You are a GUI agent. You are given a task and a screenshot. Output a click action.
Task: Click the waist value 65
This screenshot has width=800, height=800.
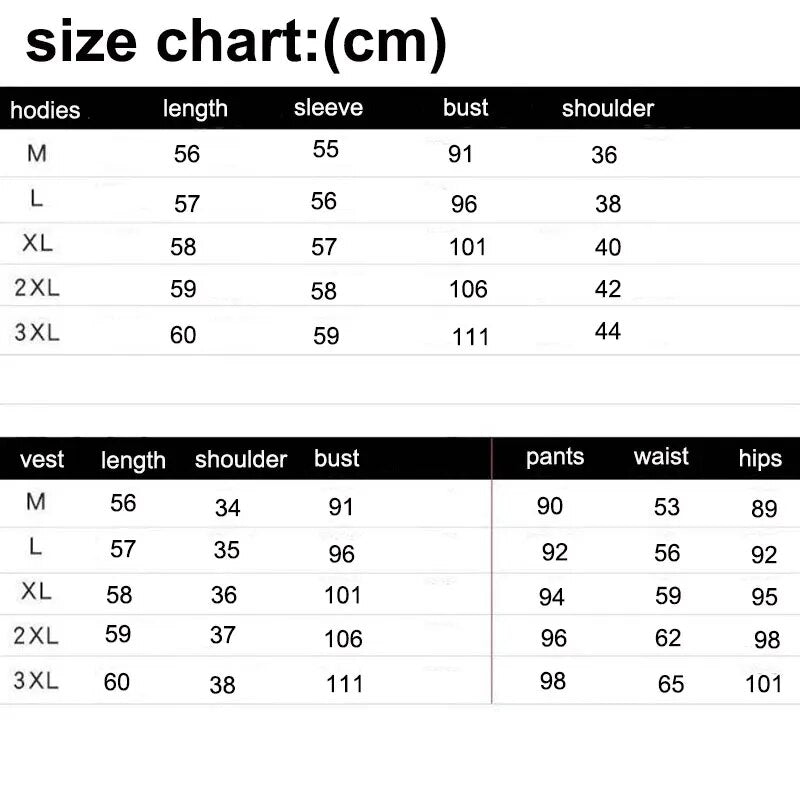pos(671,685)
